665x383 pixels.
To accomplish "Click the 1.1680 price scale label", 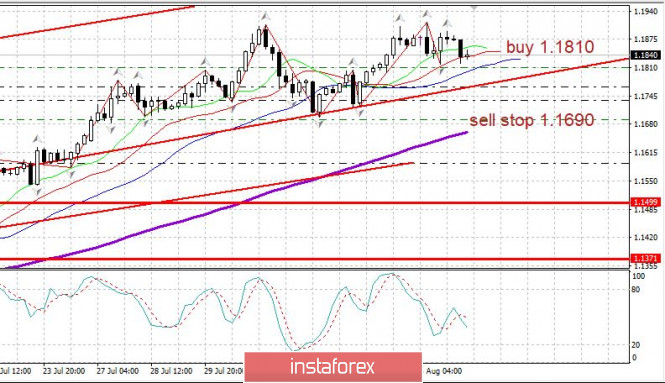I will pyautogui.click(x=646, y=124).
